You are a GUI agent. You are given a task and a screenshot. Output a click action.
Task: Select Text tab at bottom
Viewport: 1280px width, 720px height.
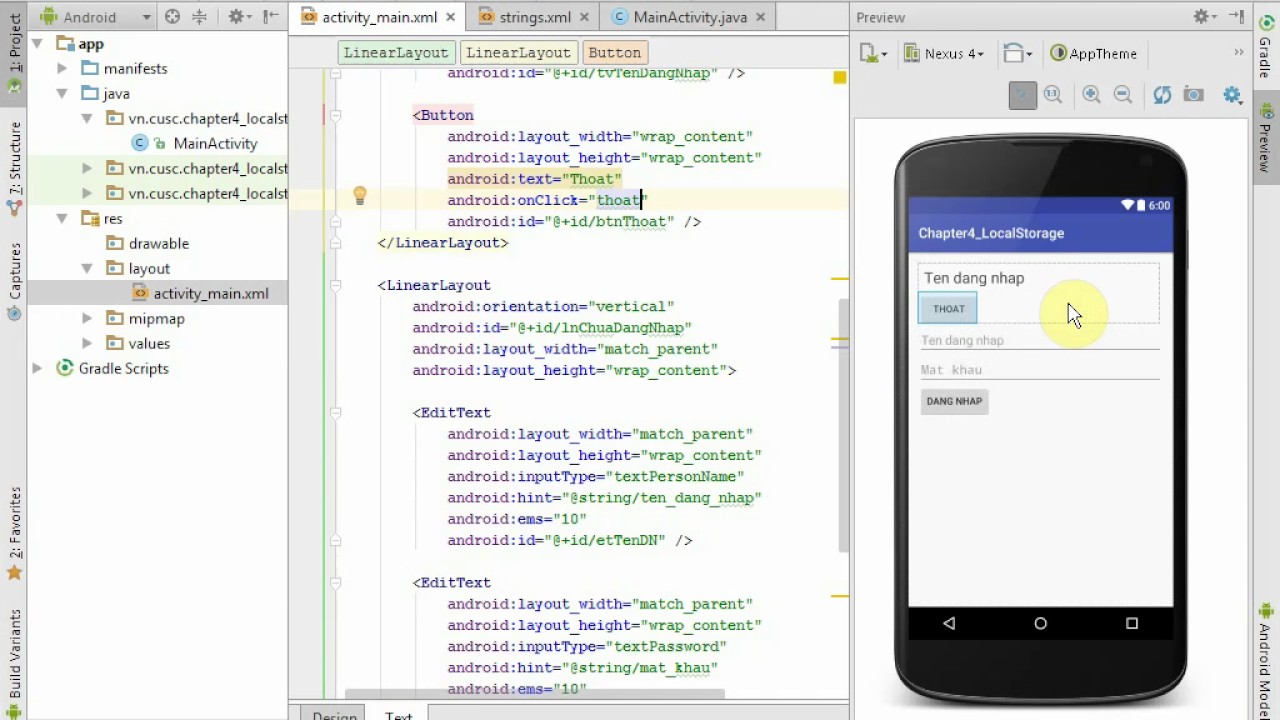pos(399,716)
